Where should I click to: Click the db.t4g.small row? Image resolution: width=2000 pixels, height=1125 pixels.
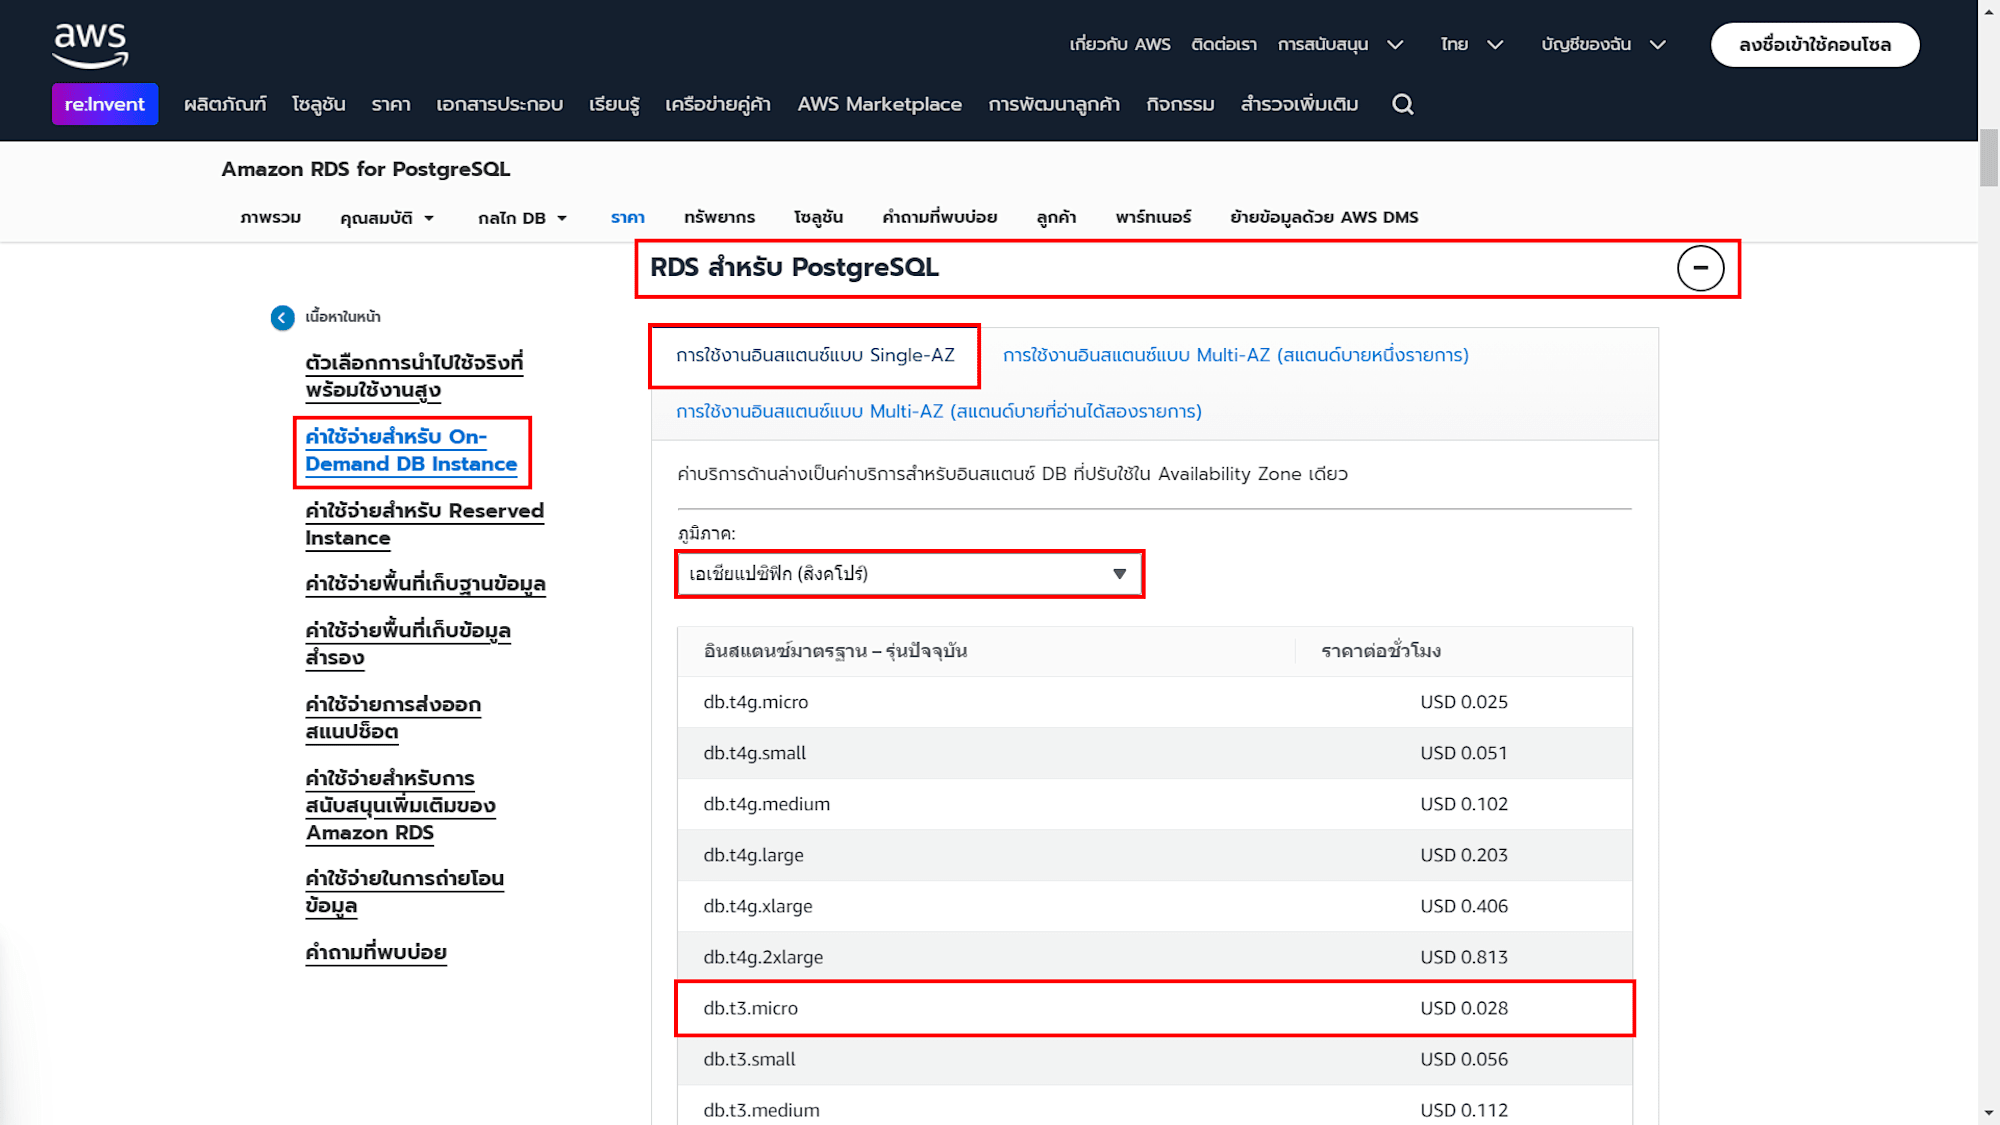click(x=1154, y=753)
